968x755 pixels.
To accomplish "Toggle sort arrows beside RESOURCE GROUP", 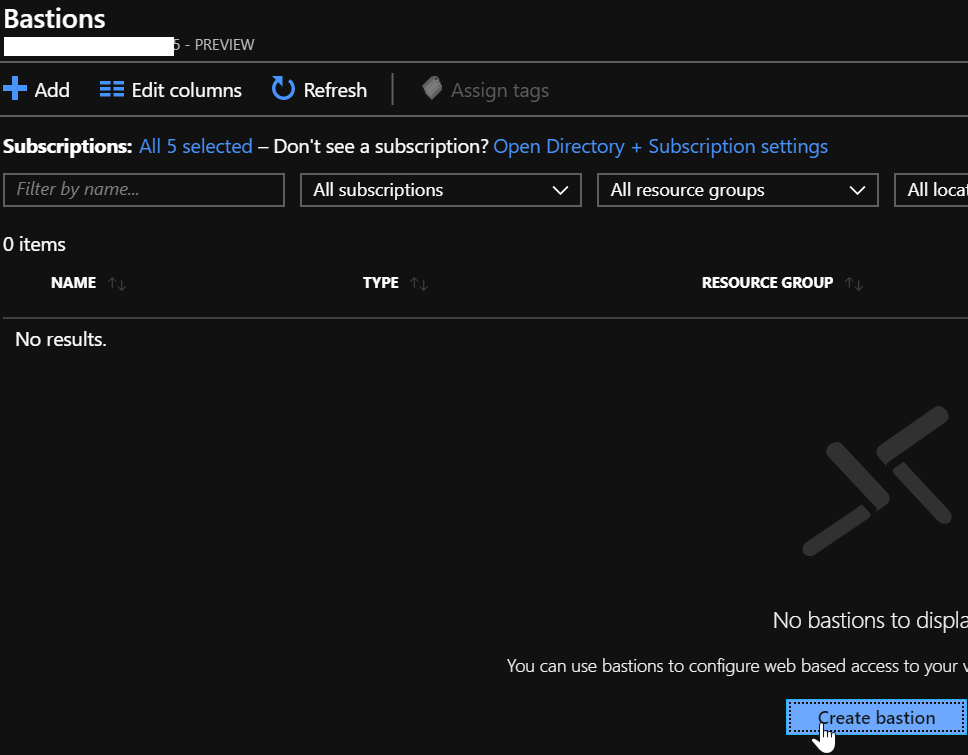I will point(853,284).
